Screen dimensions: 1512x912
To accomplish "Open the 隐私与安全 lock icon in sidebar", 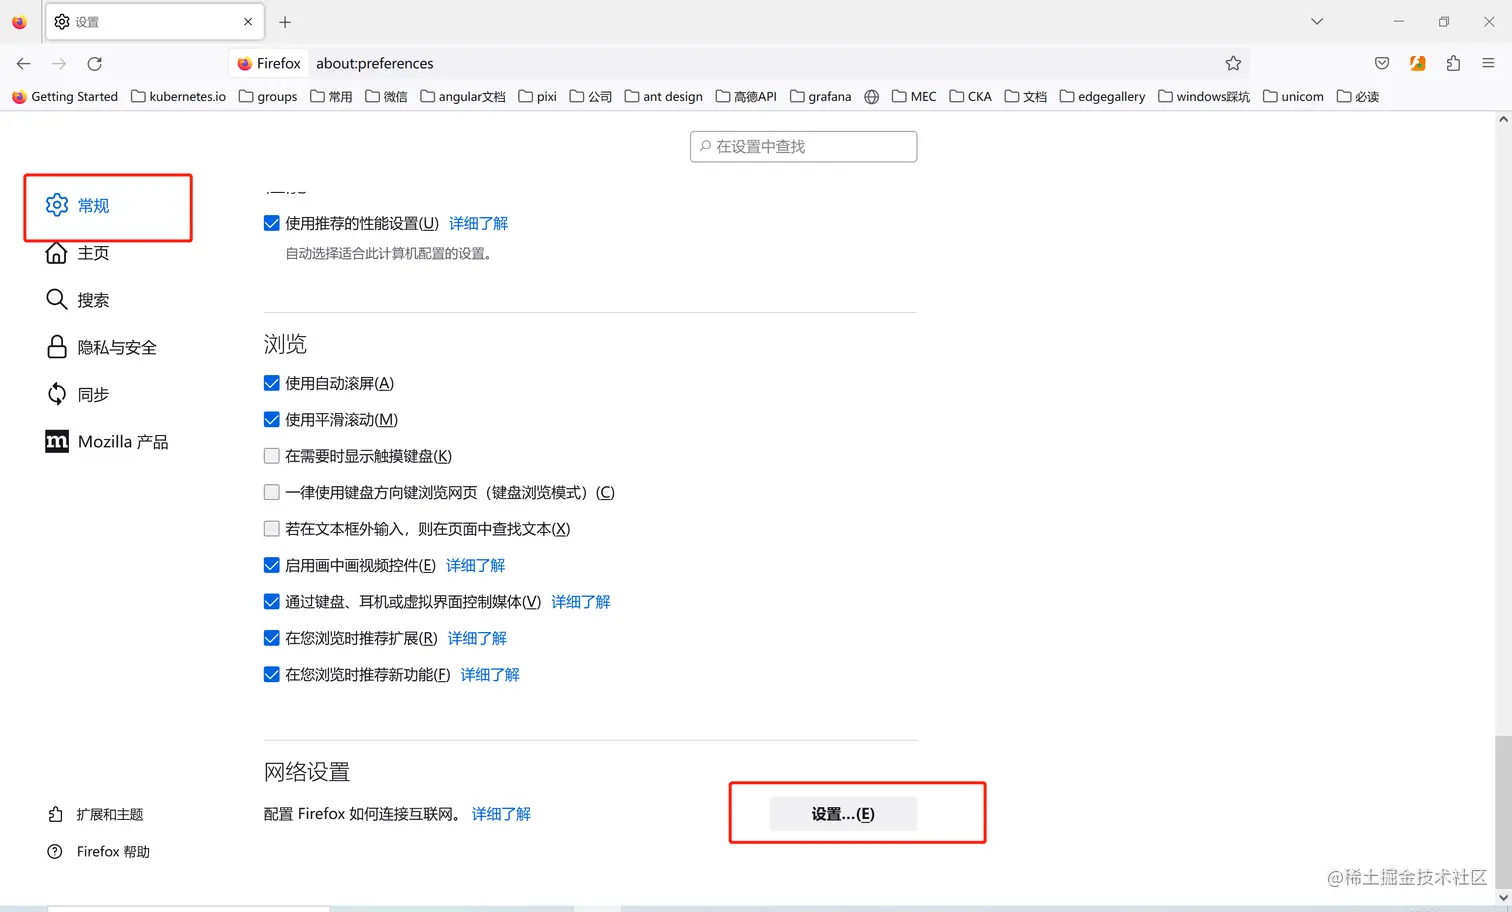I will (57, 347).
